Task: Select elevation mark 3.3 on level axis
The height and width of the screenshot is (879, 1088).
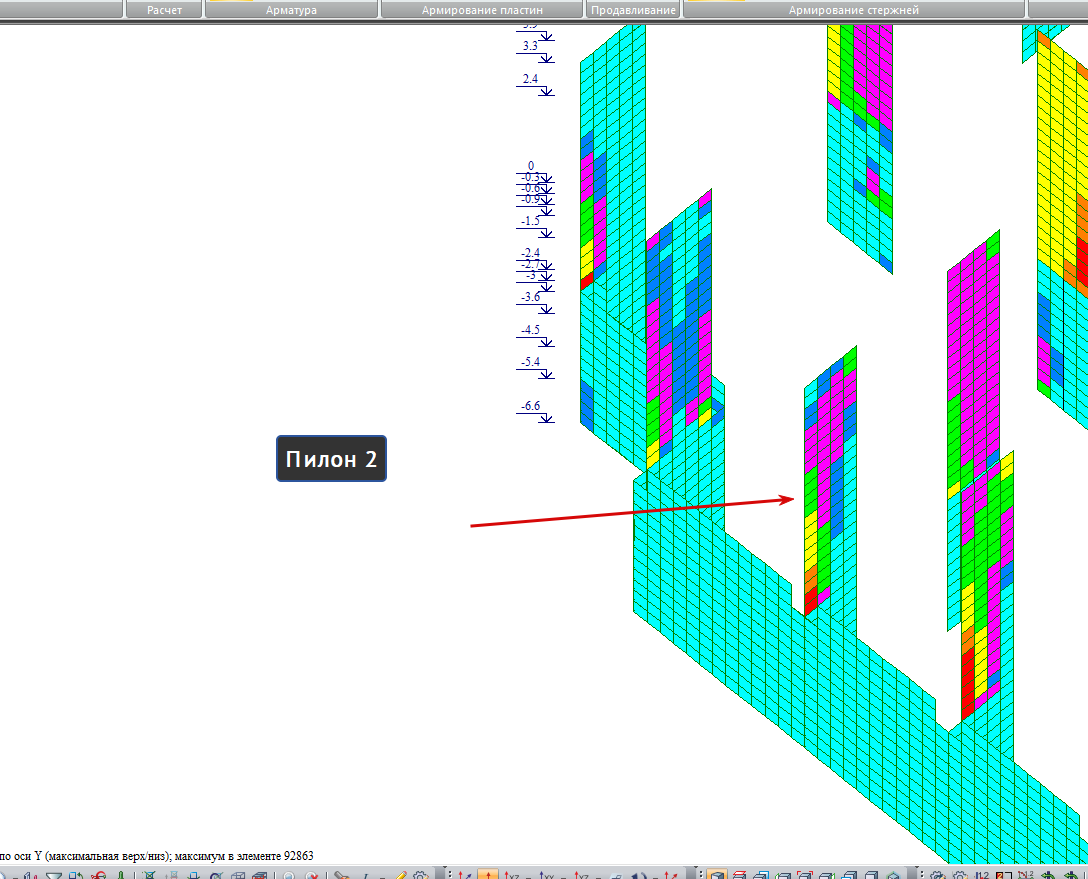Action: (530, 46)
